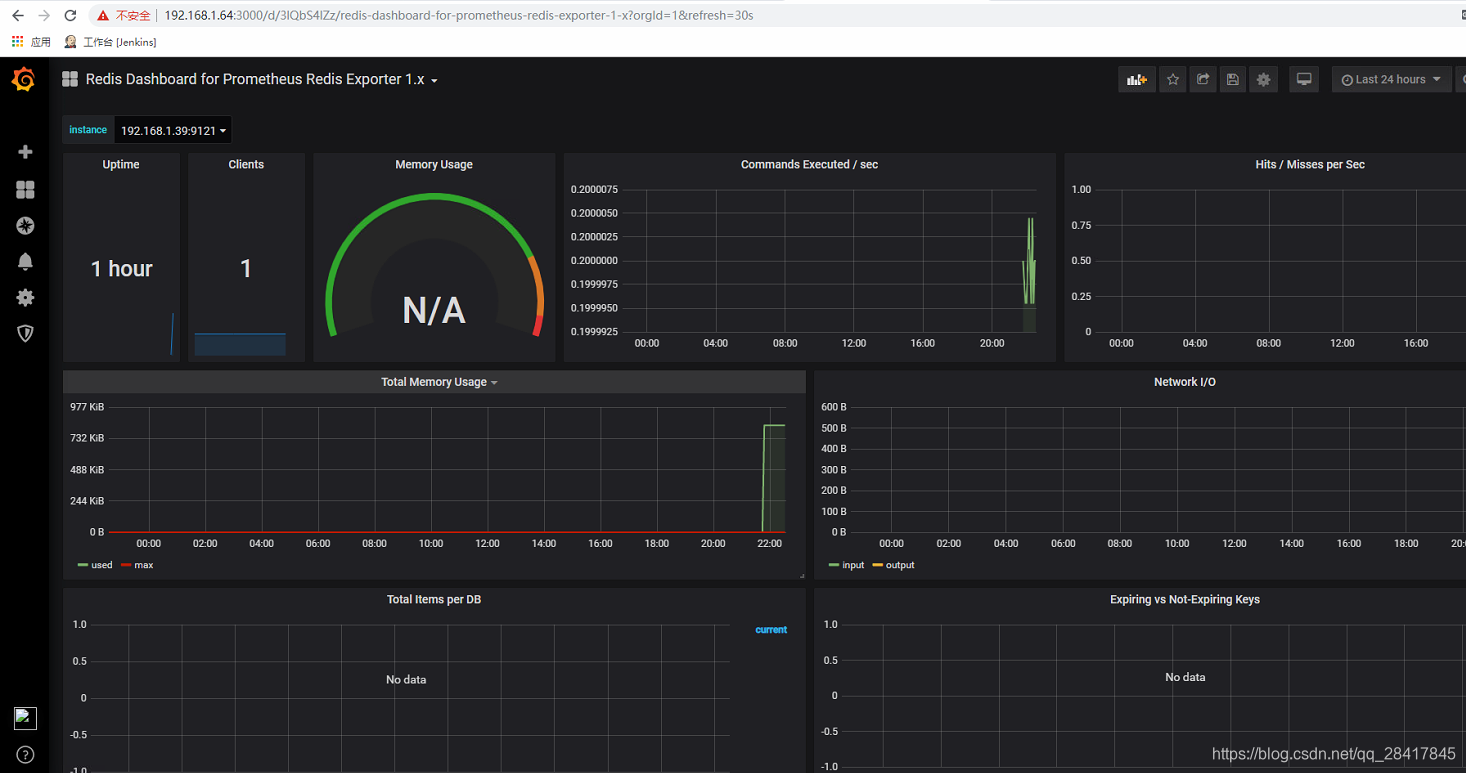Save the dashboard with floppy icon

coord(1233,80)
